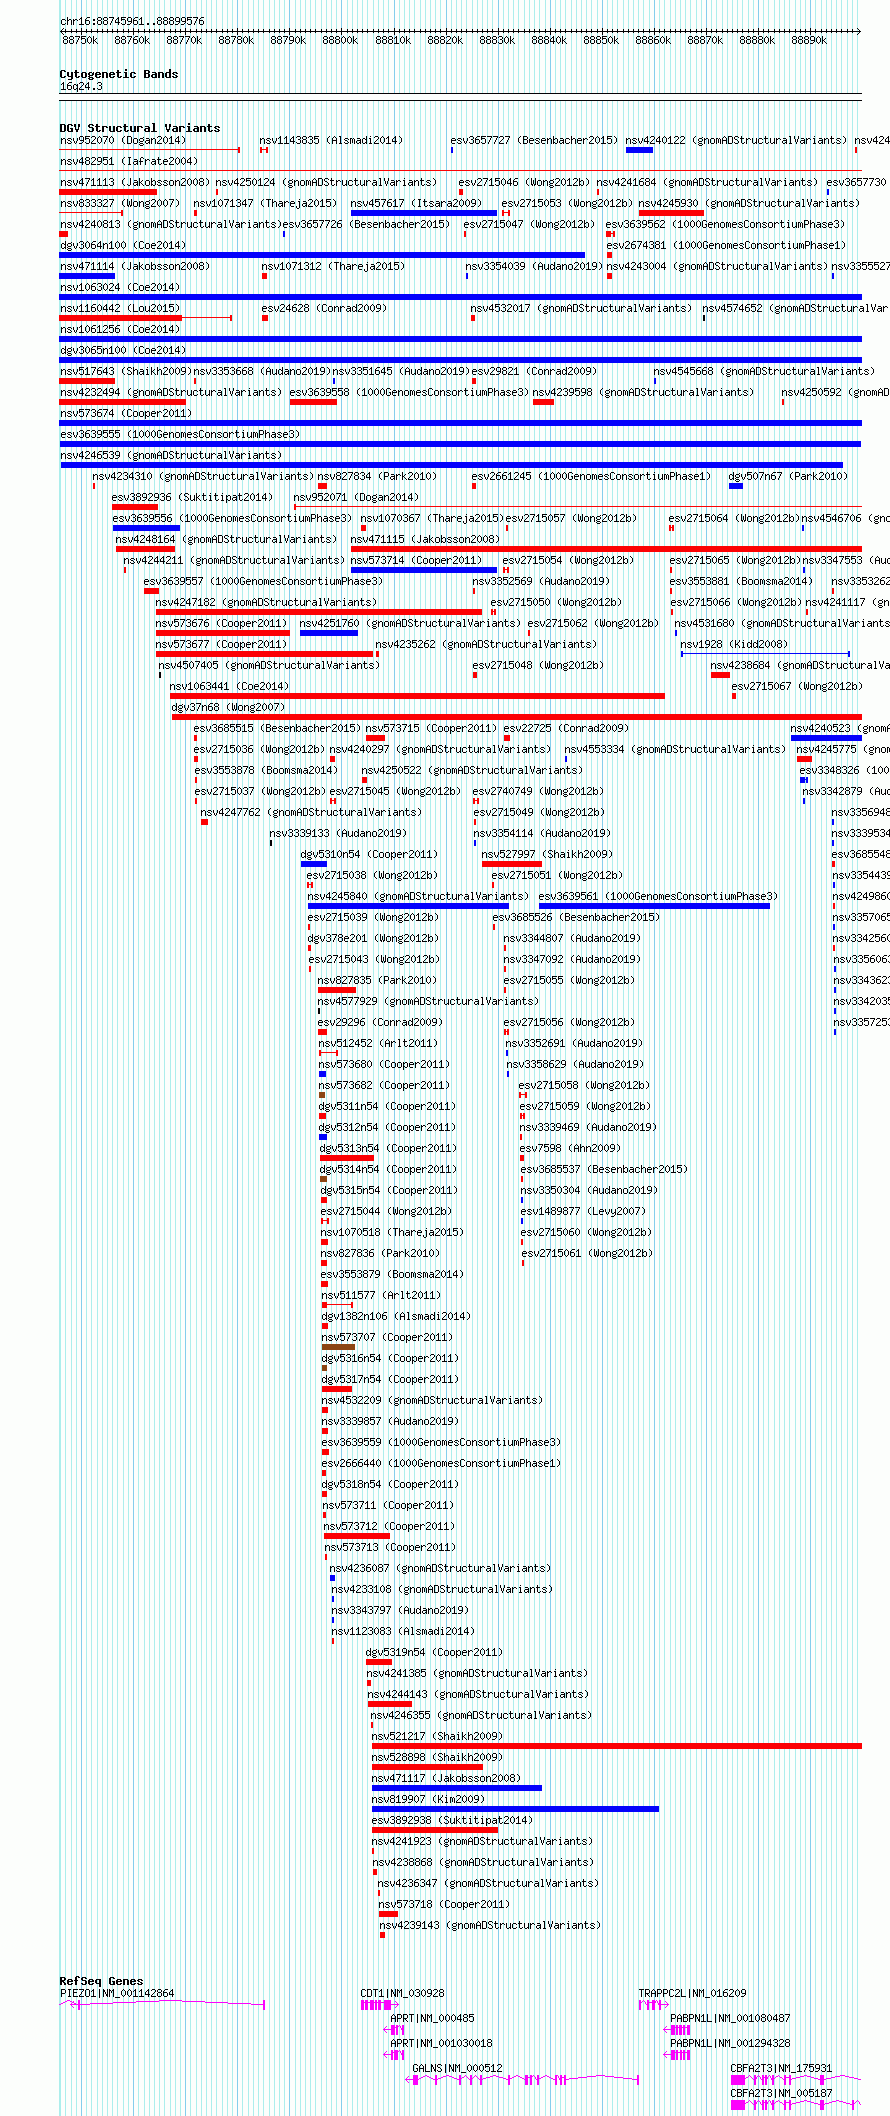The height and width of the screenshot is (2116, 890).
Task: Select dgv5319n54 (Cooper2011) label
Action: pyautogui.click(x=434, y=1652)
